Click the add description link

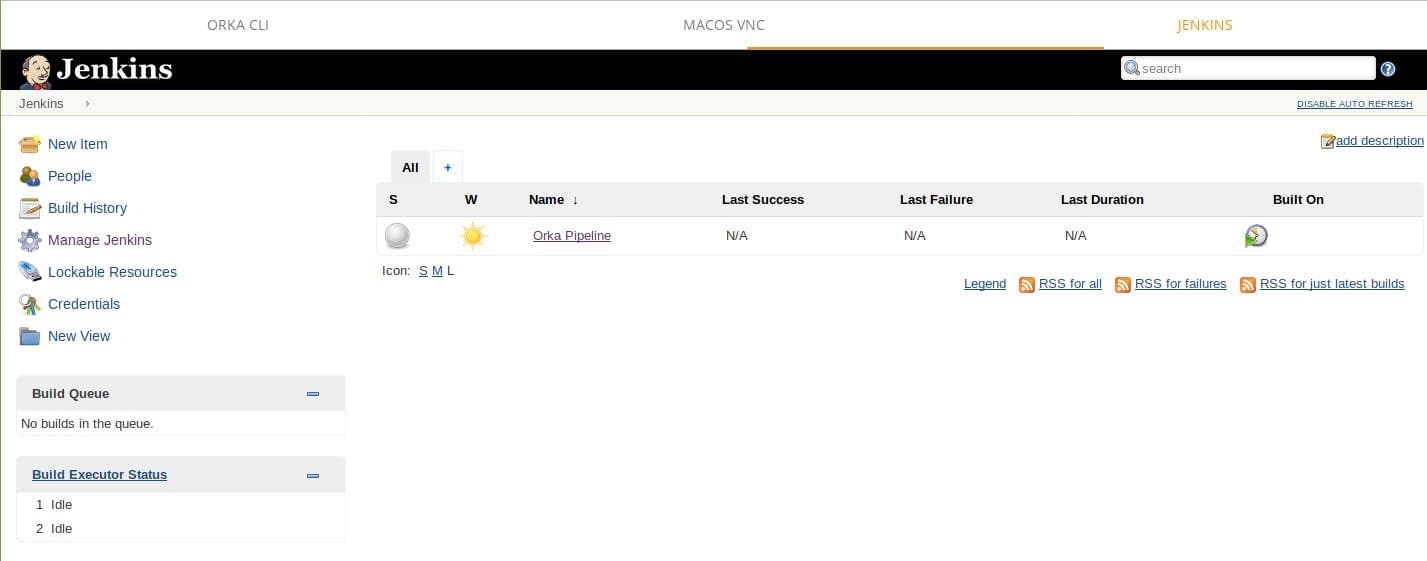(x=1380, y=141)
